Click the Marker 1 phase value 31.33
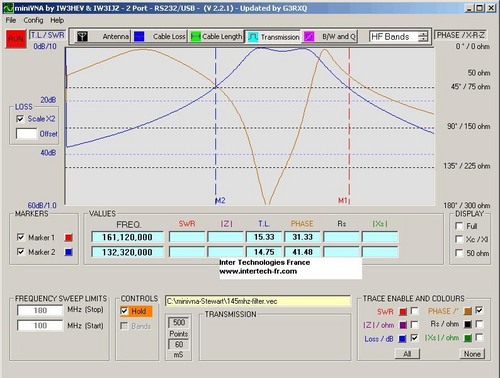The image size is (500, 378). pyautogui.click(x=302, y=237)
